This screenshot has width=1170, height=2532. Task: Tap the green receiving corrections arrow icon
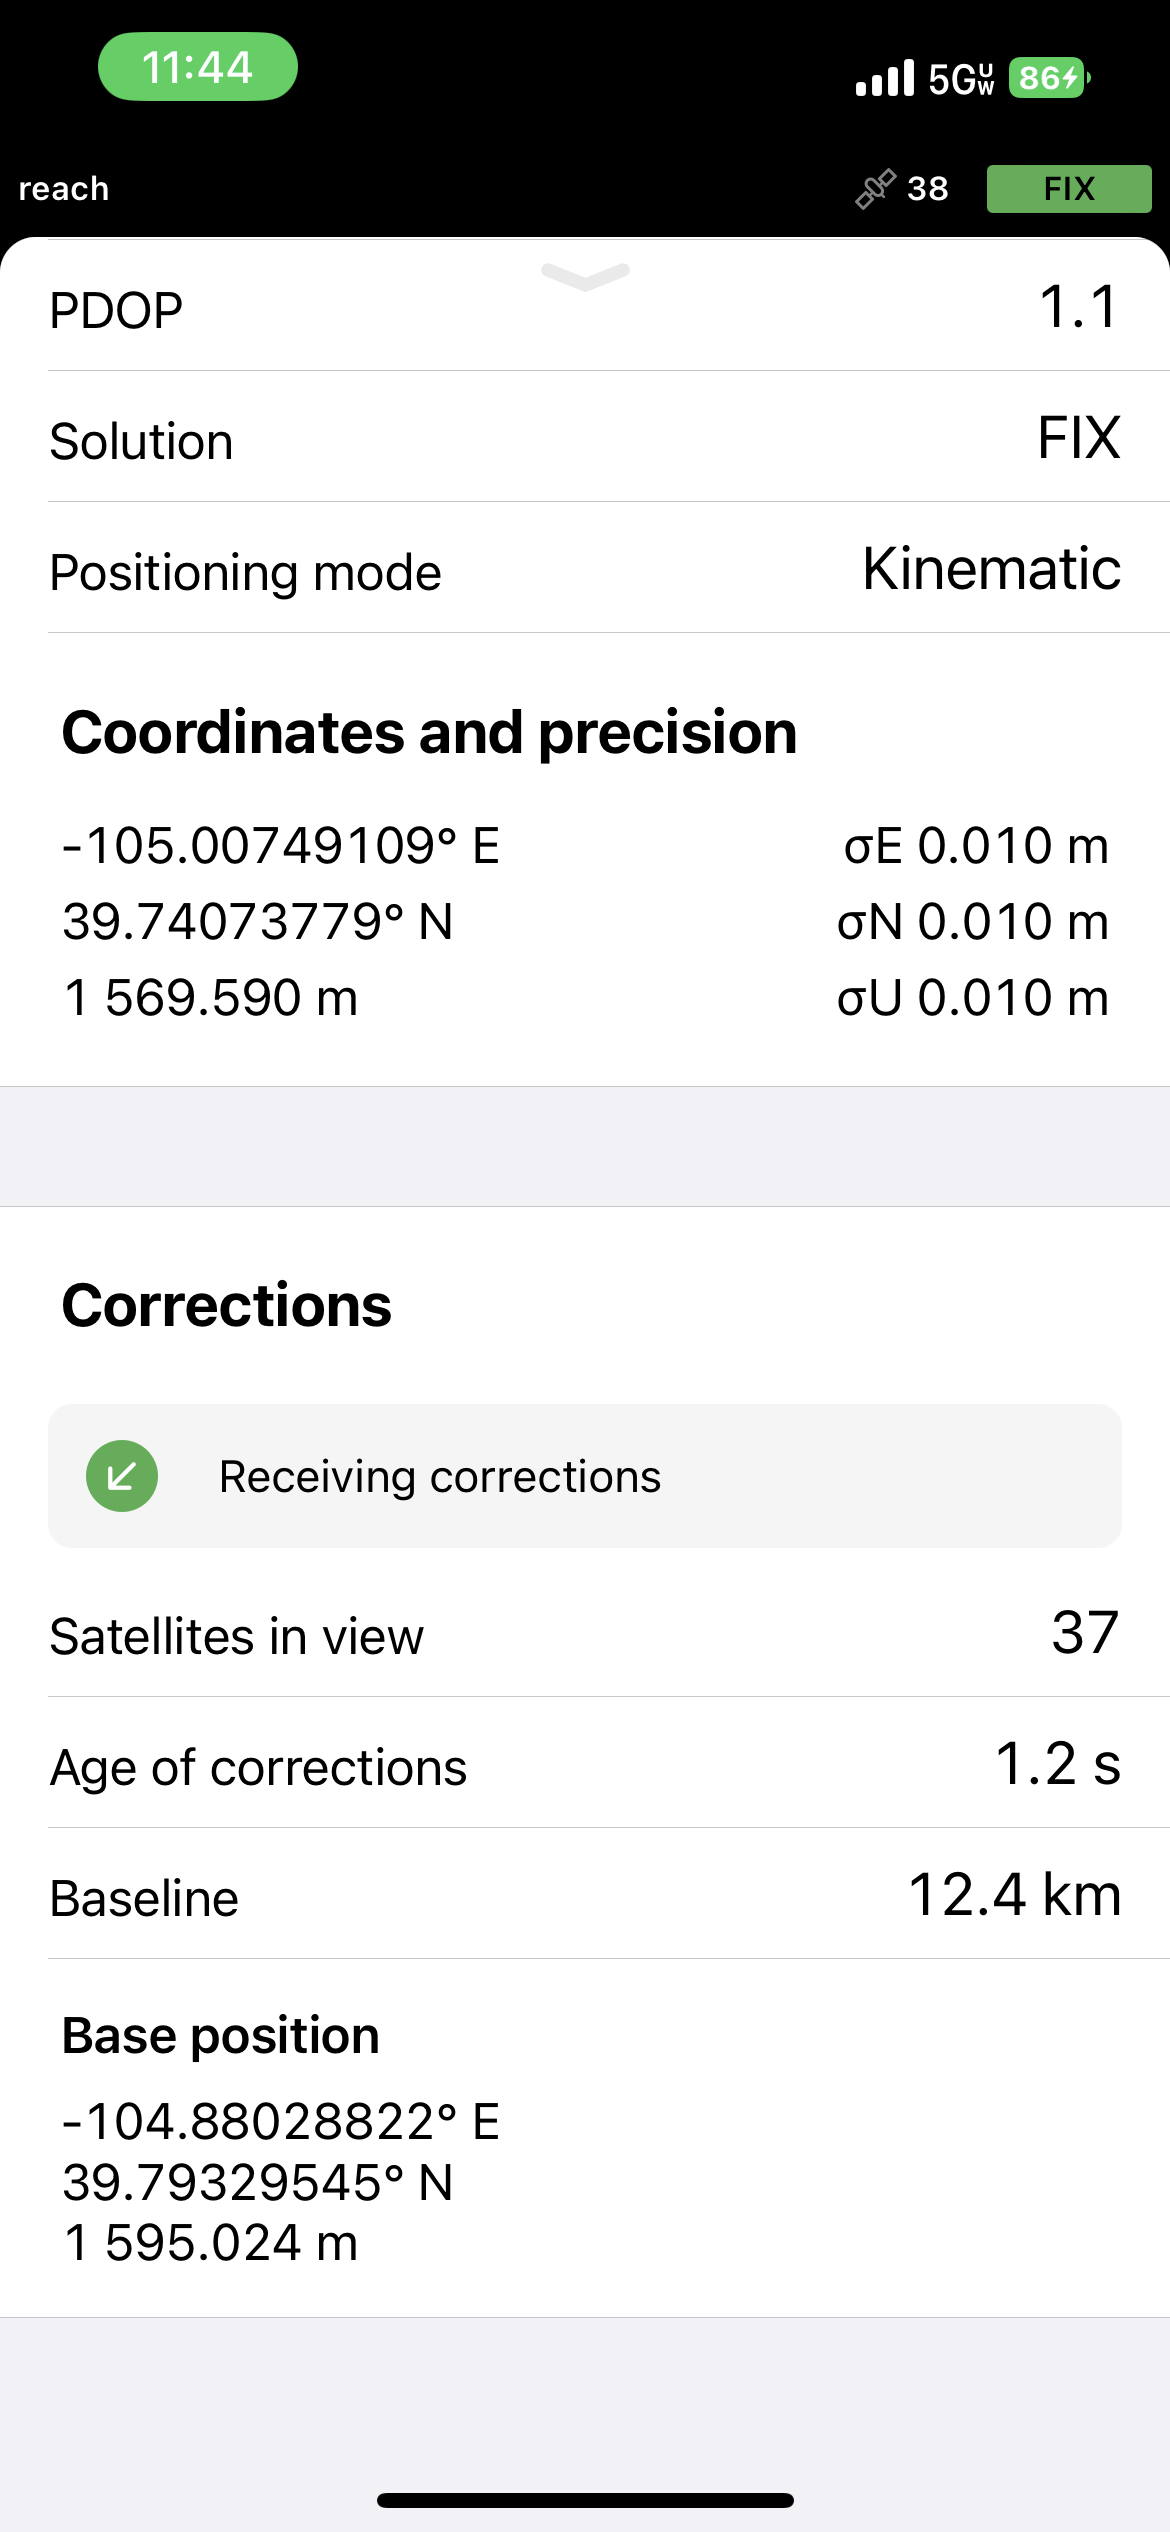[122, 1476]
